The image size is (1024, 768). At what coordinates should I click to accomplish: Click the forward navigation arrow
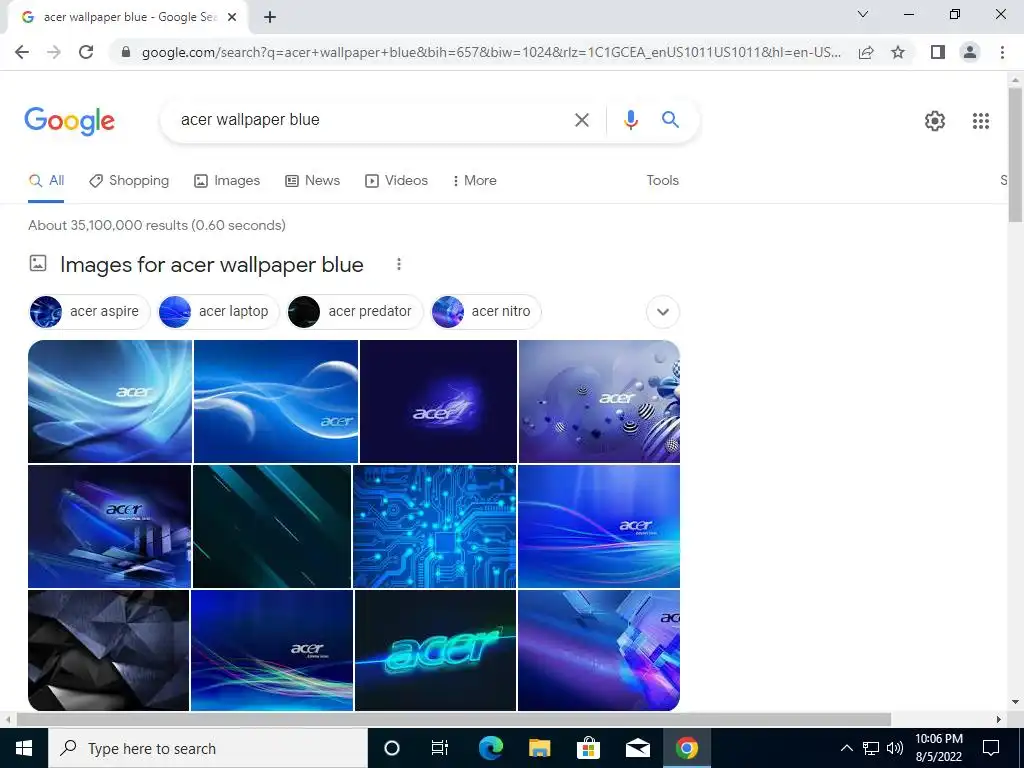coord(54,52)
